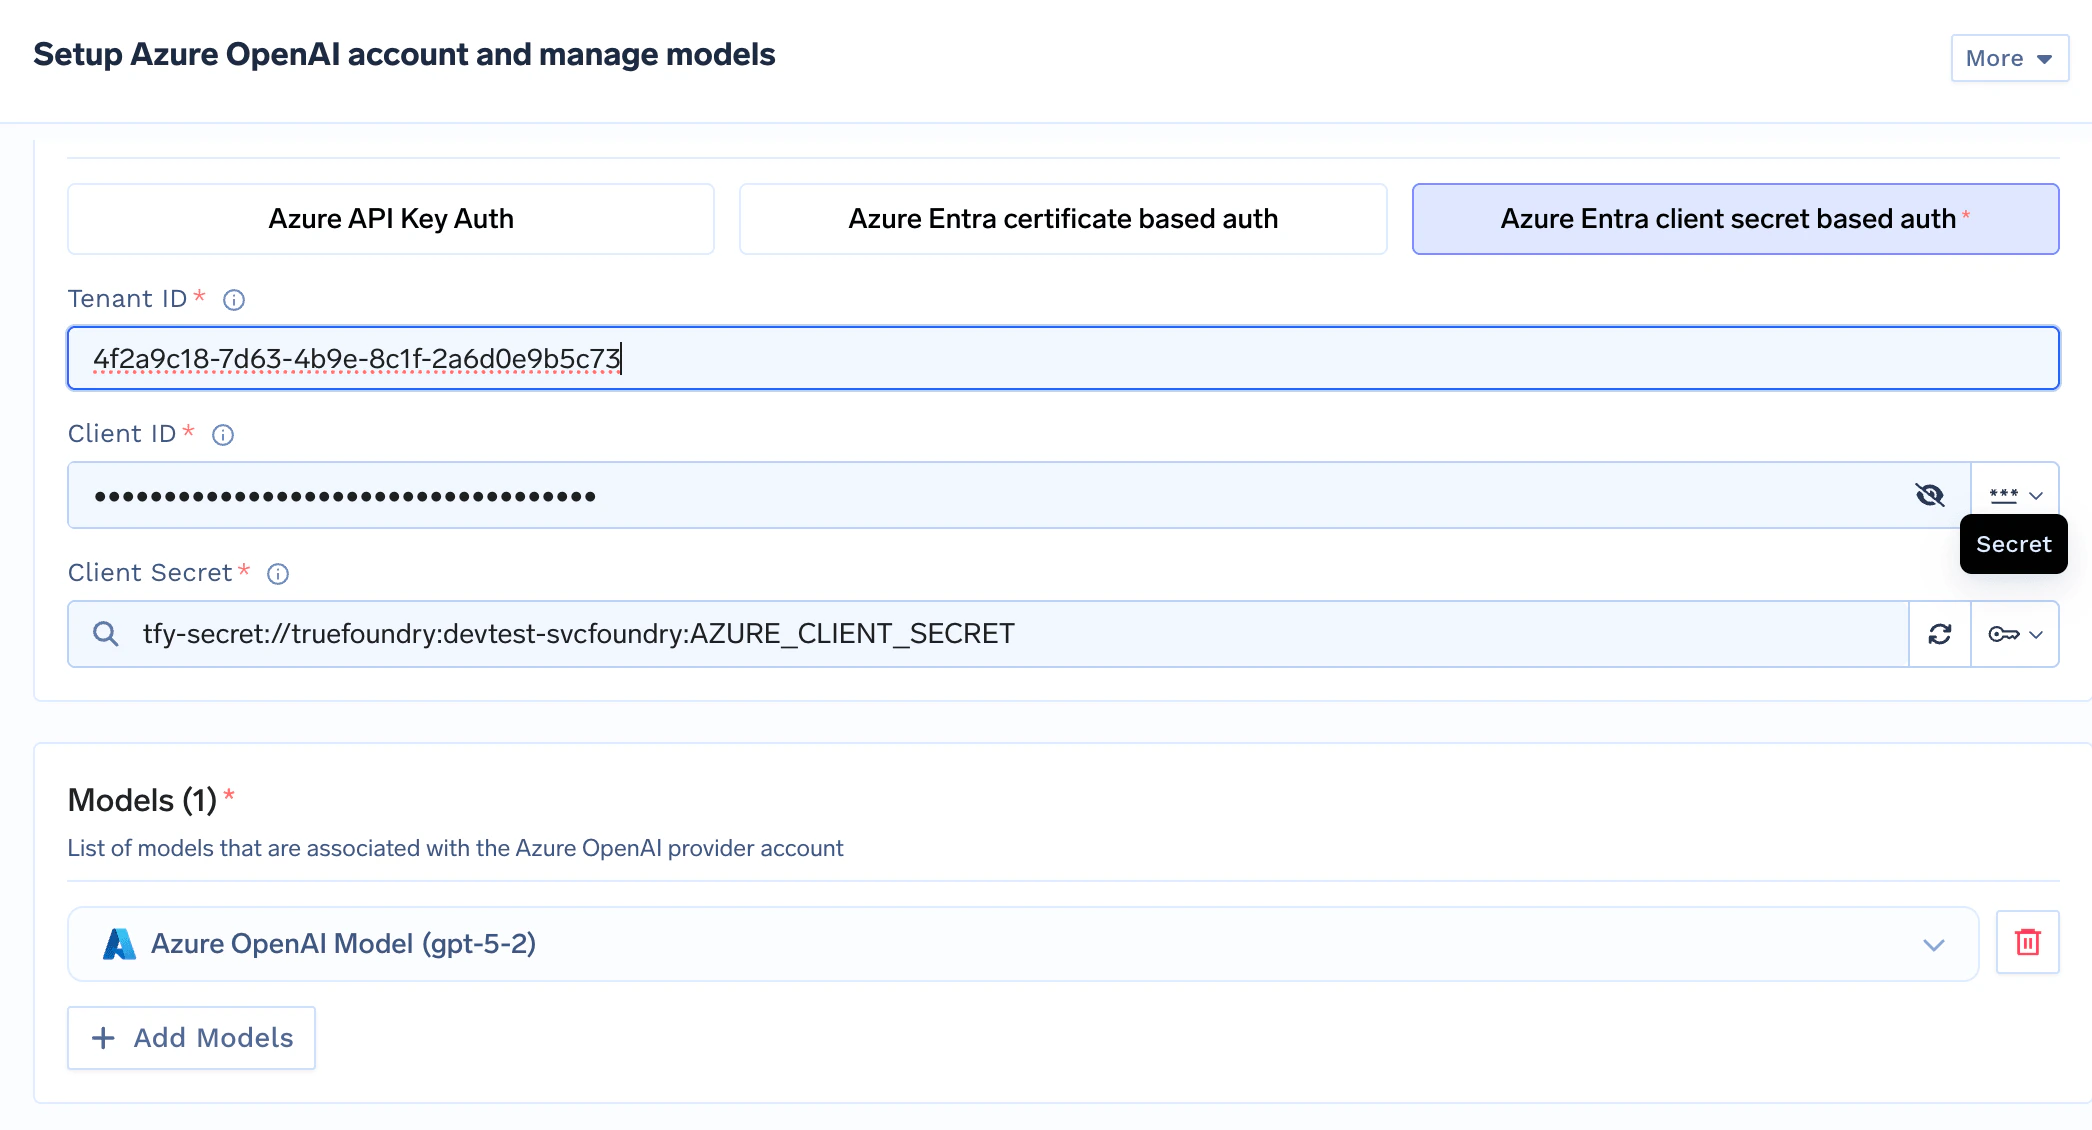Click the Azure logo icon on model row
2092x1130 pixels.
click(x=119, y=944)
